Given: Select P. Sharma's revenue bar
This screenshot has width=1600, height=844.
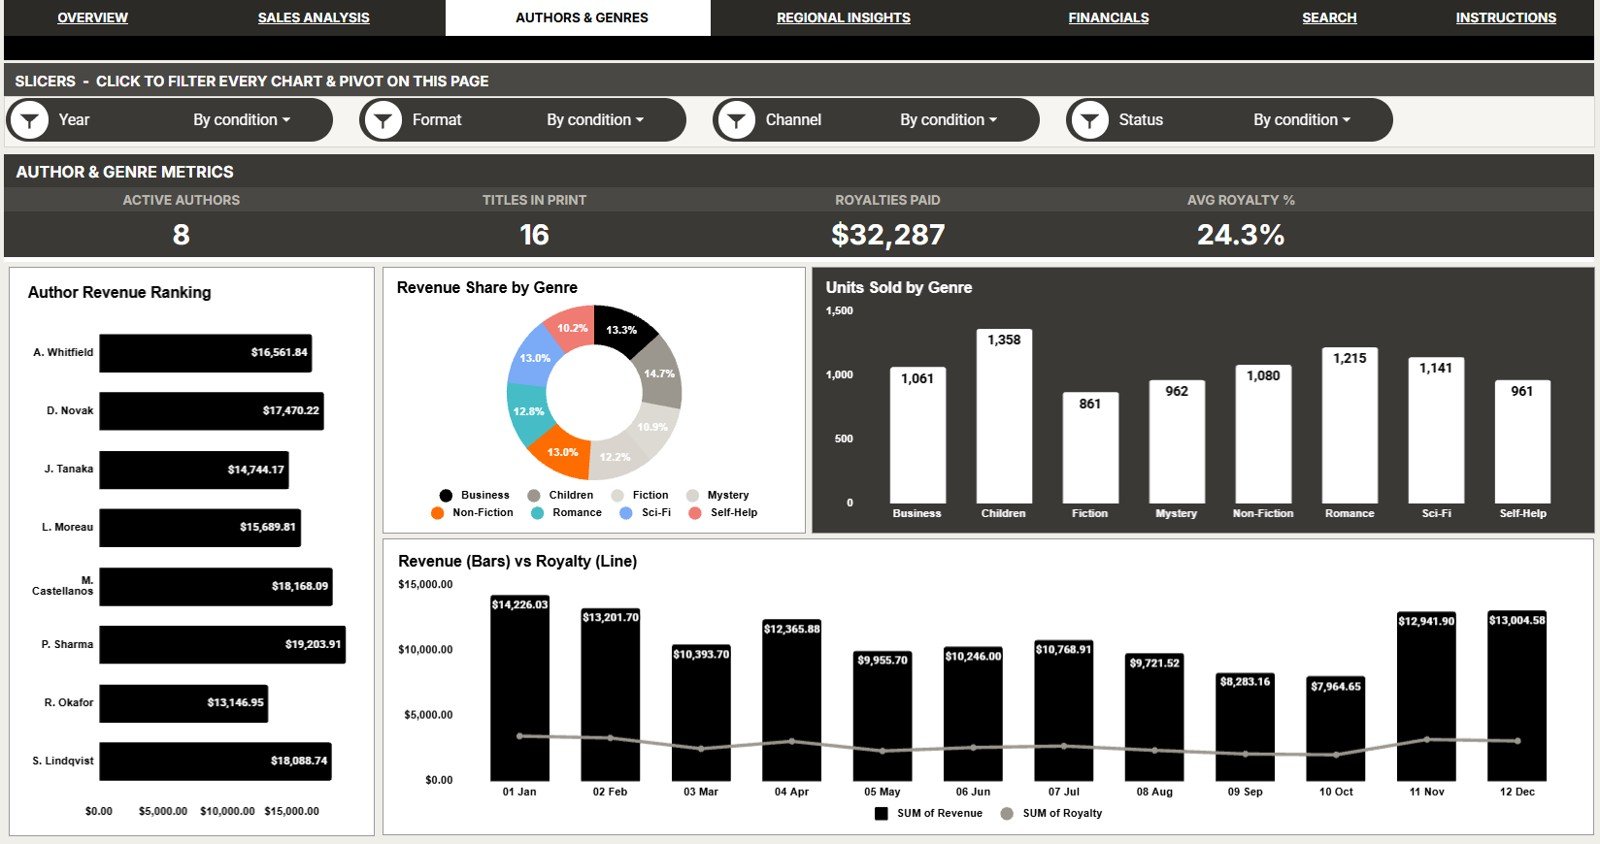Looking at the screenshot, I should [222, 645].
